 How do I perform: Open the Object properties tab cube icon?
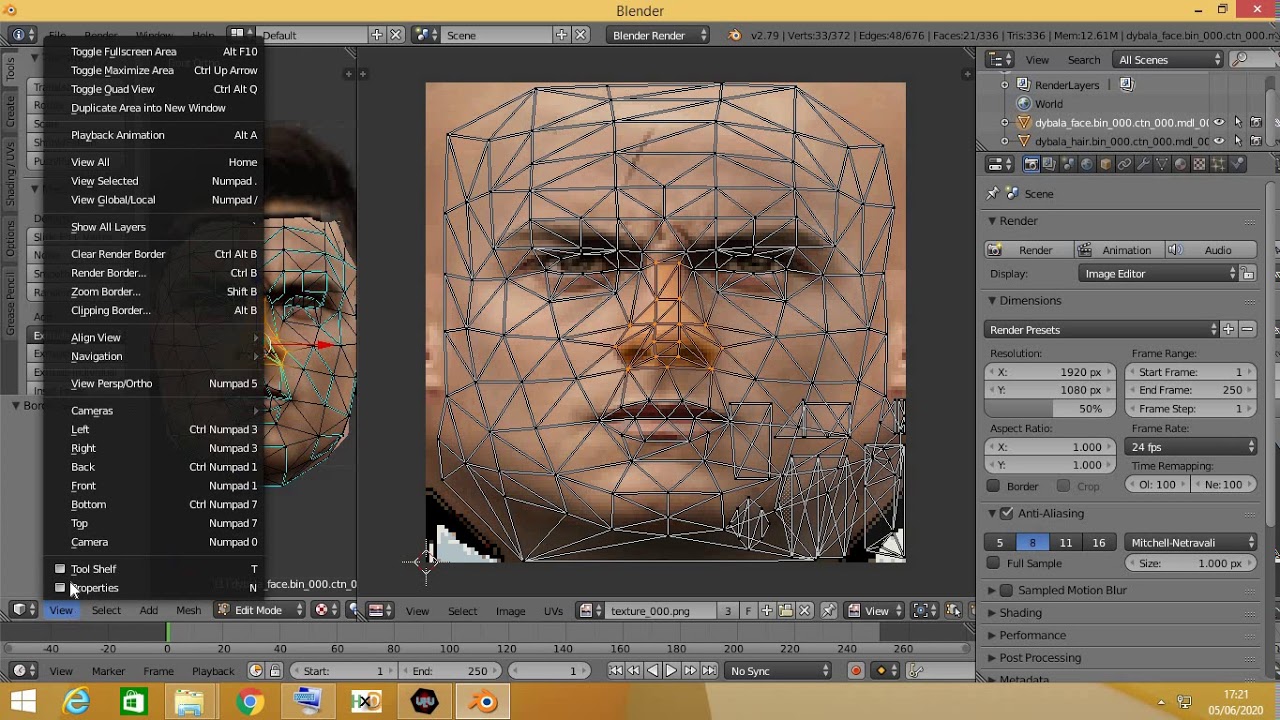point(1105,164)
